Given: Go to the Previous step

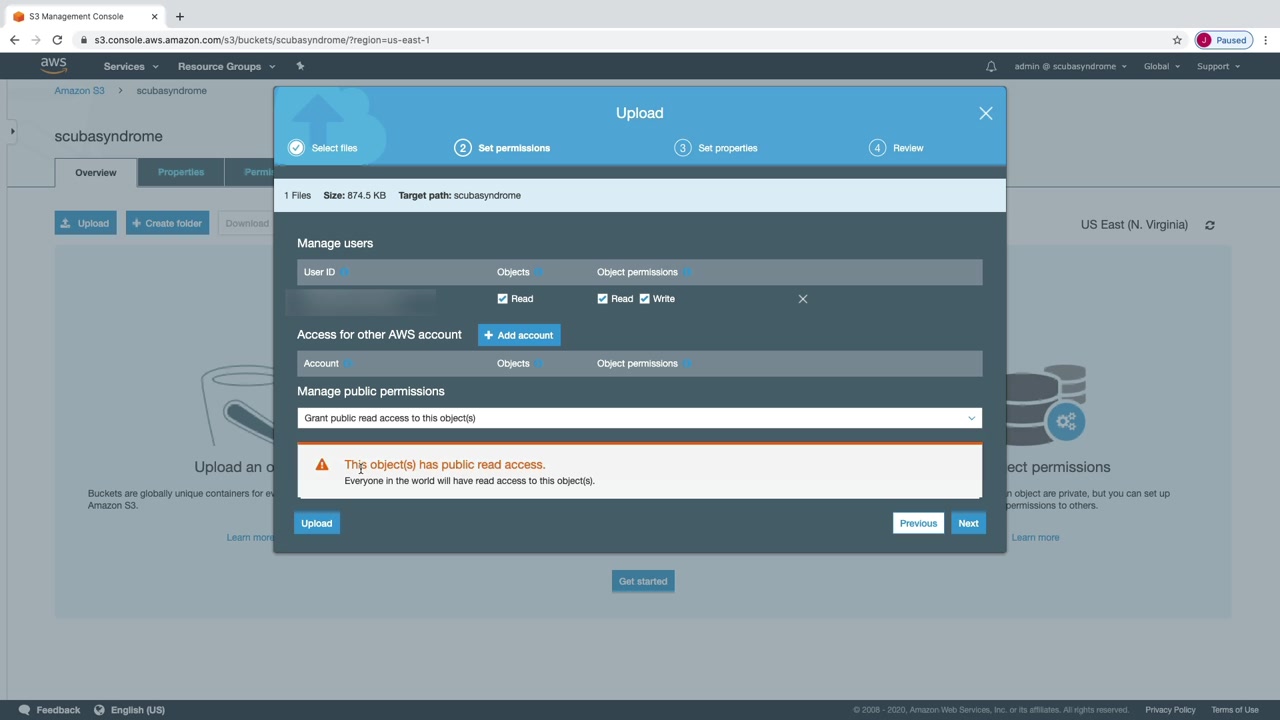Looking at the screenshot, I should [x=918, y=523].
